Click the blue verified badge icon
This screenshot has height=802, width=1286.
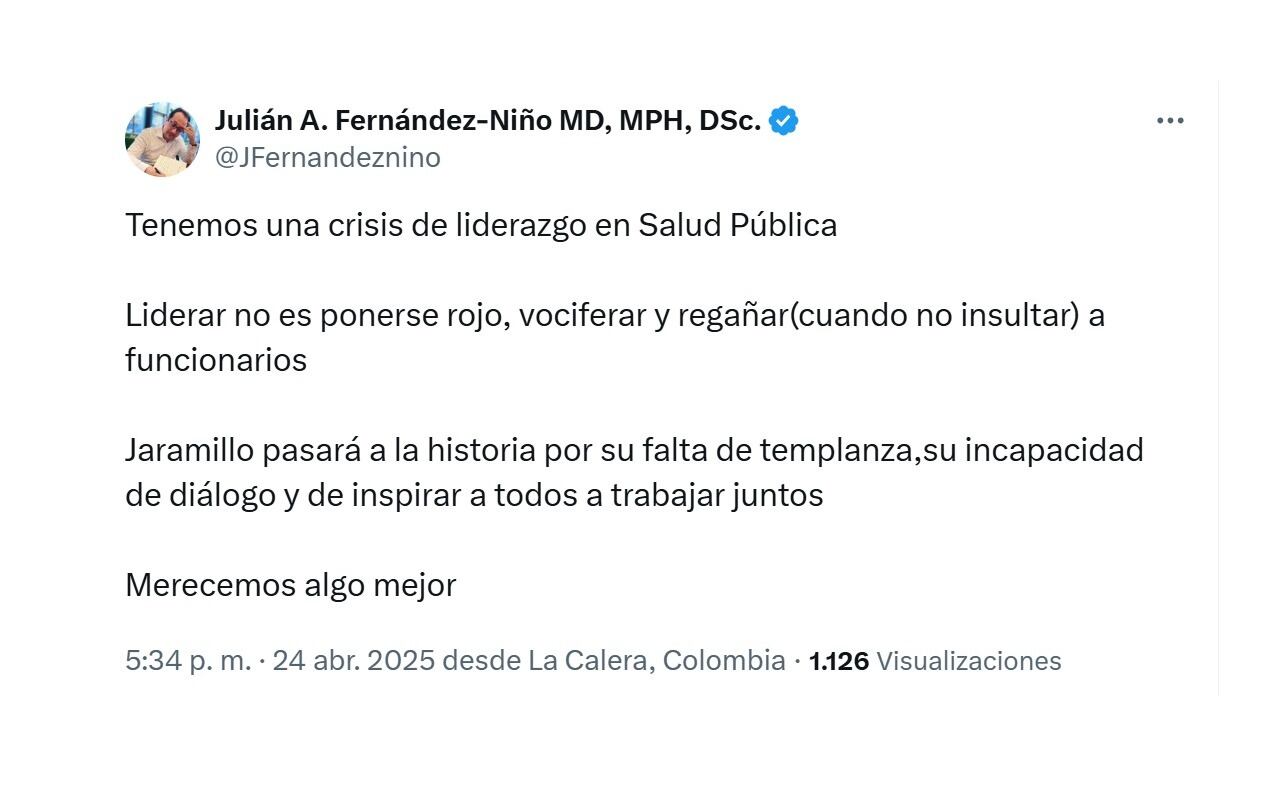(x=783, y=121)
